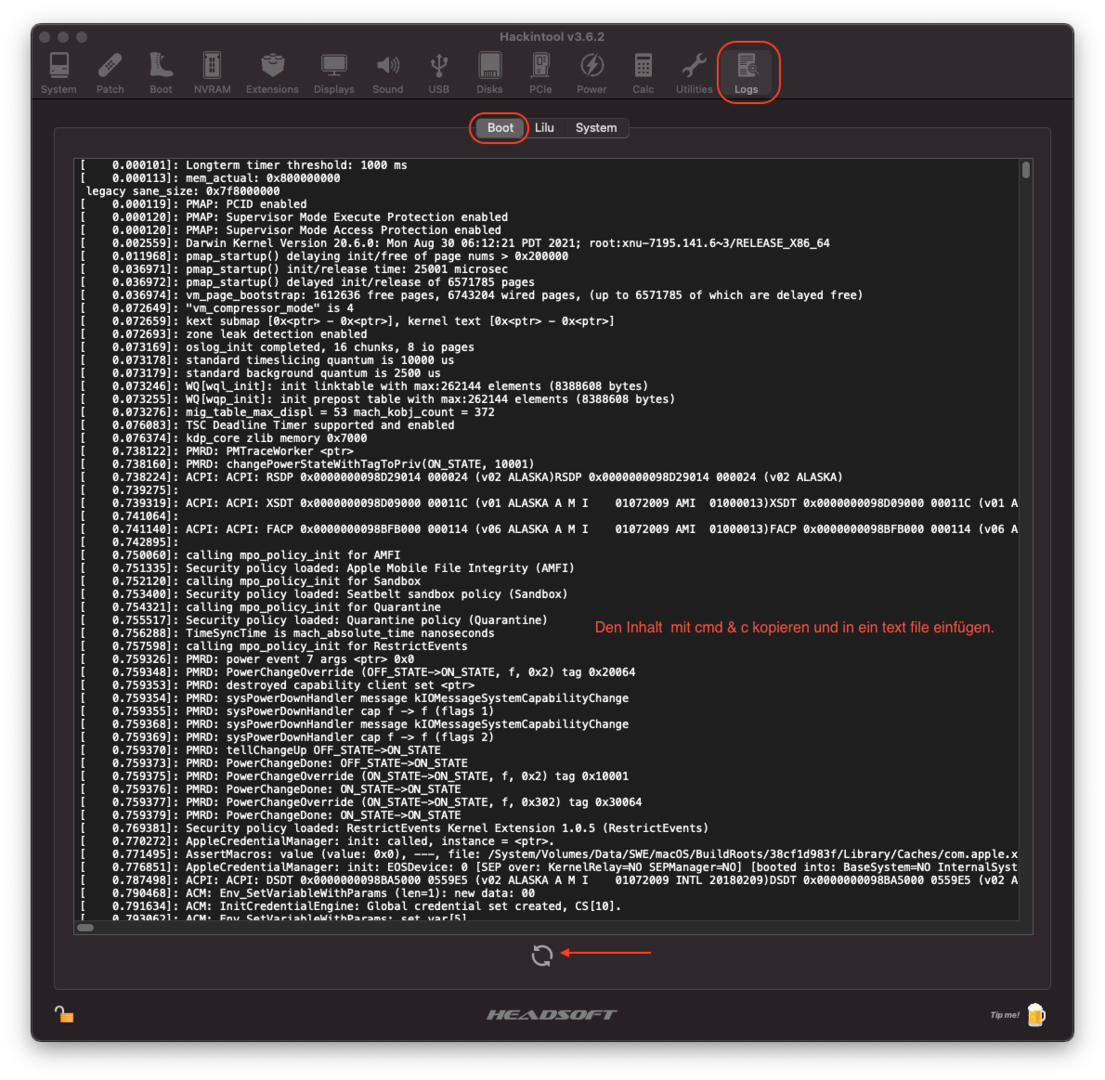
Task: Click the 'kdp_core zlib memory 0x7000' line
Action: [x=224, y=438]
